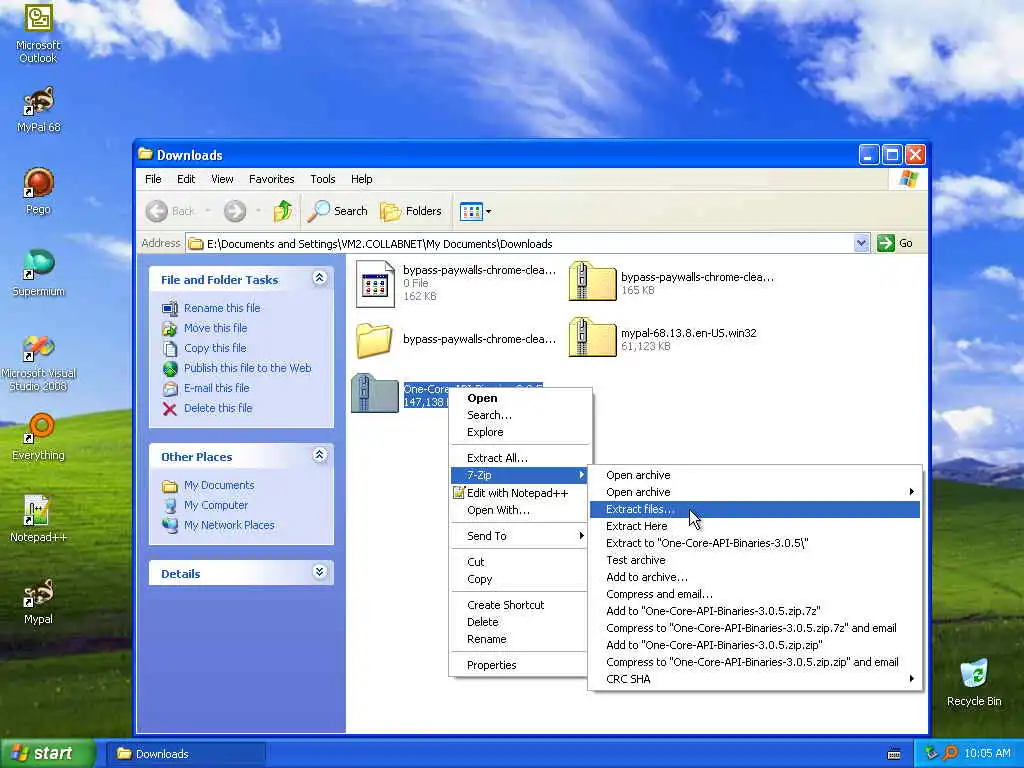Screen dimensions: 1024x768
Task: Open the Edit menu
Action: (x=186, y=179)
